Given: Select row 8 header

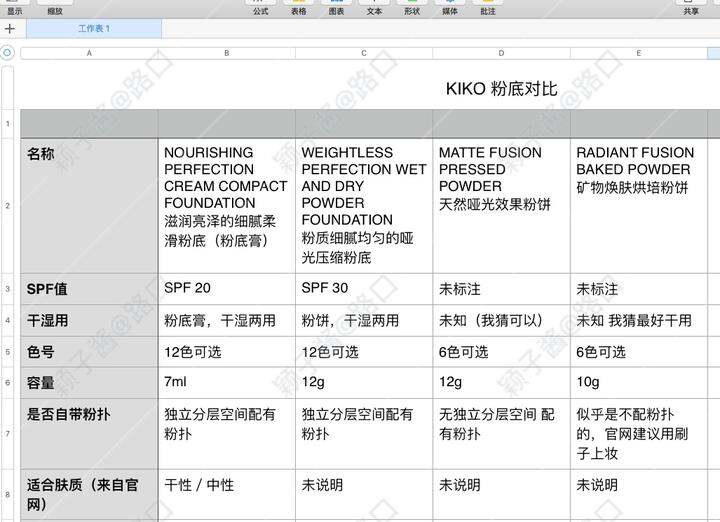Looking at the screenshot, I should click(x=7, y=494).
